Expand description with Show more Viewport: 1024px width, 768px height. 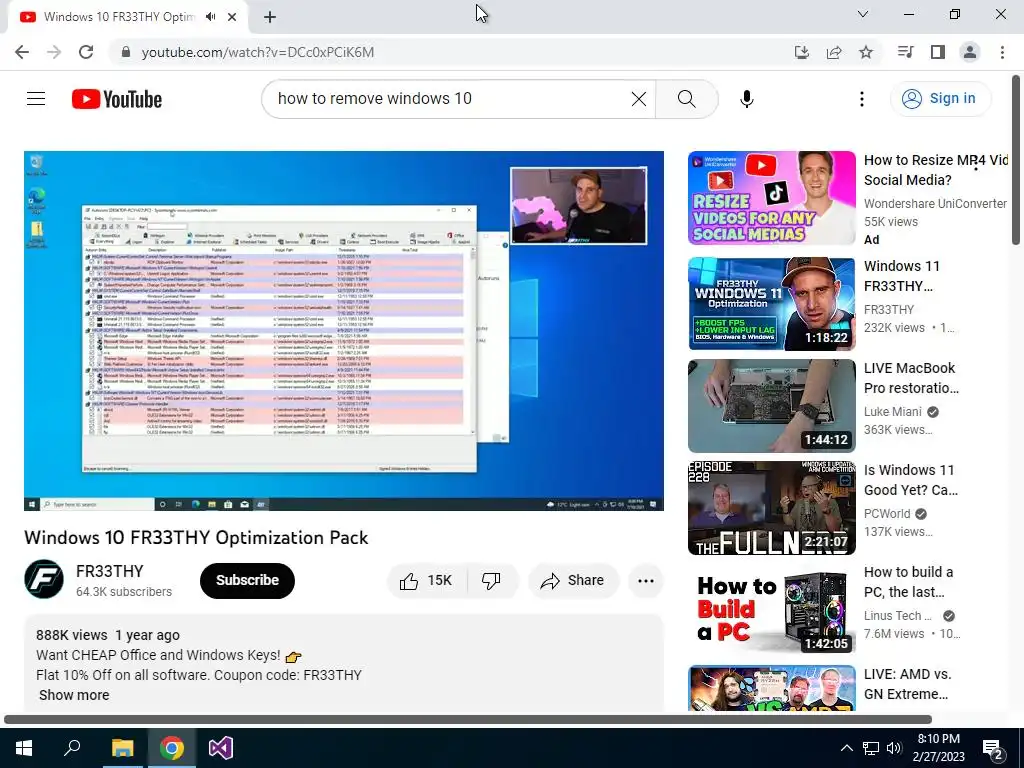tap(74, 696)
